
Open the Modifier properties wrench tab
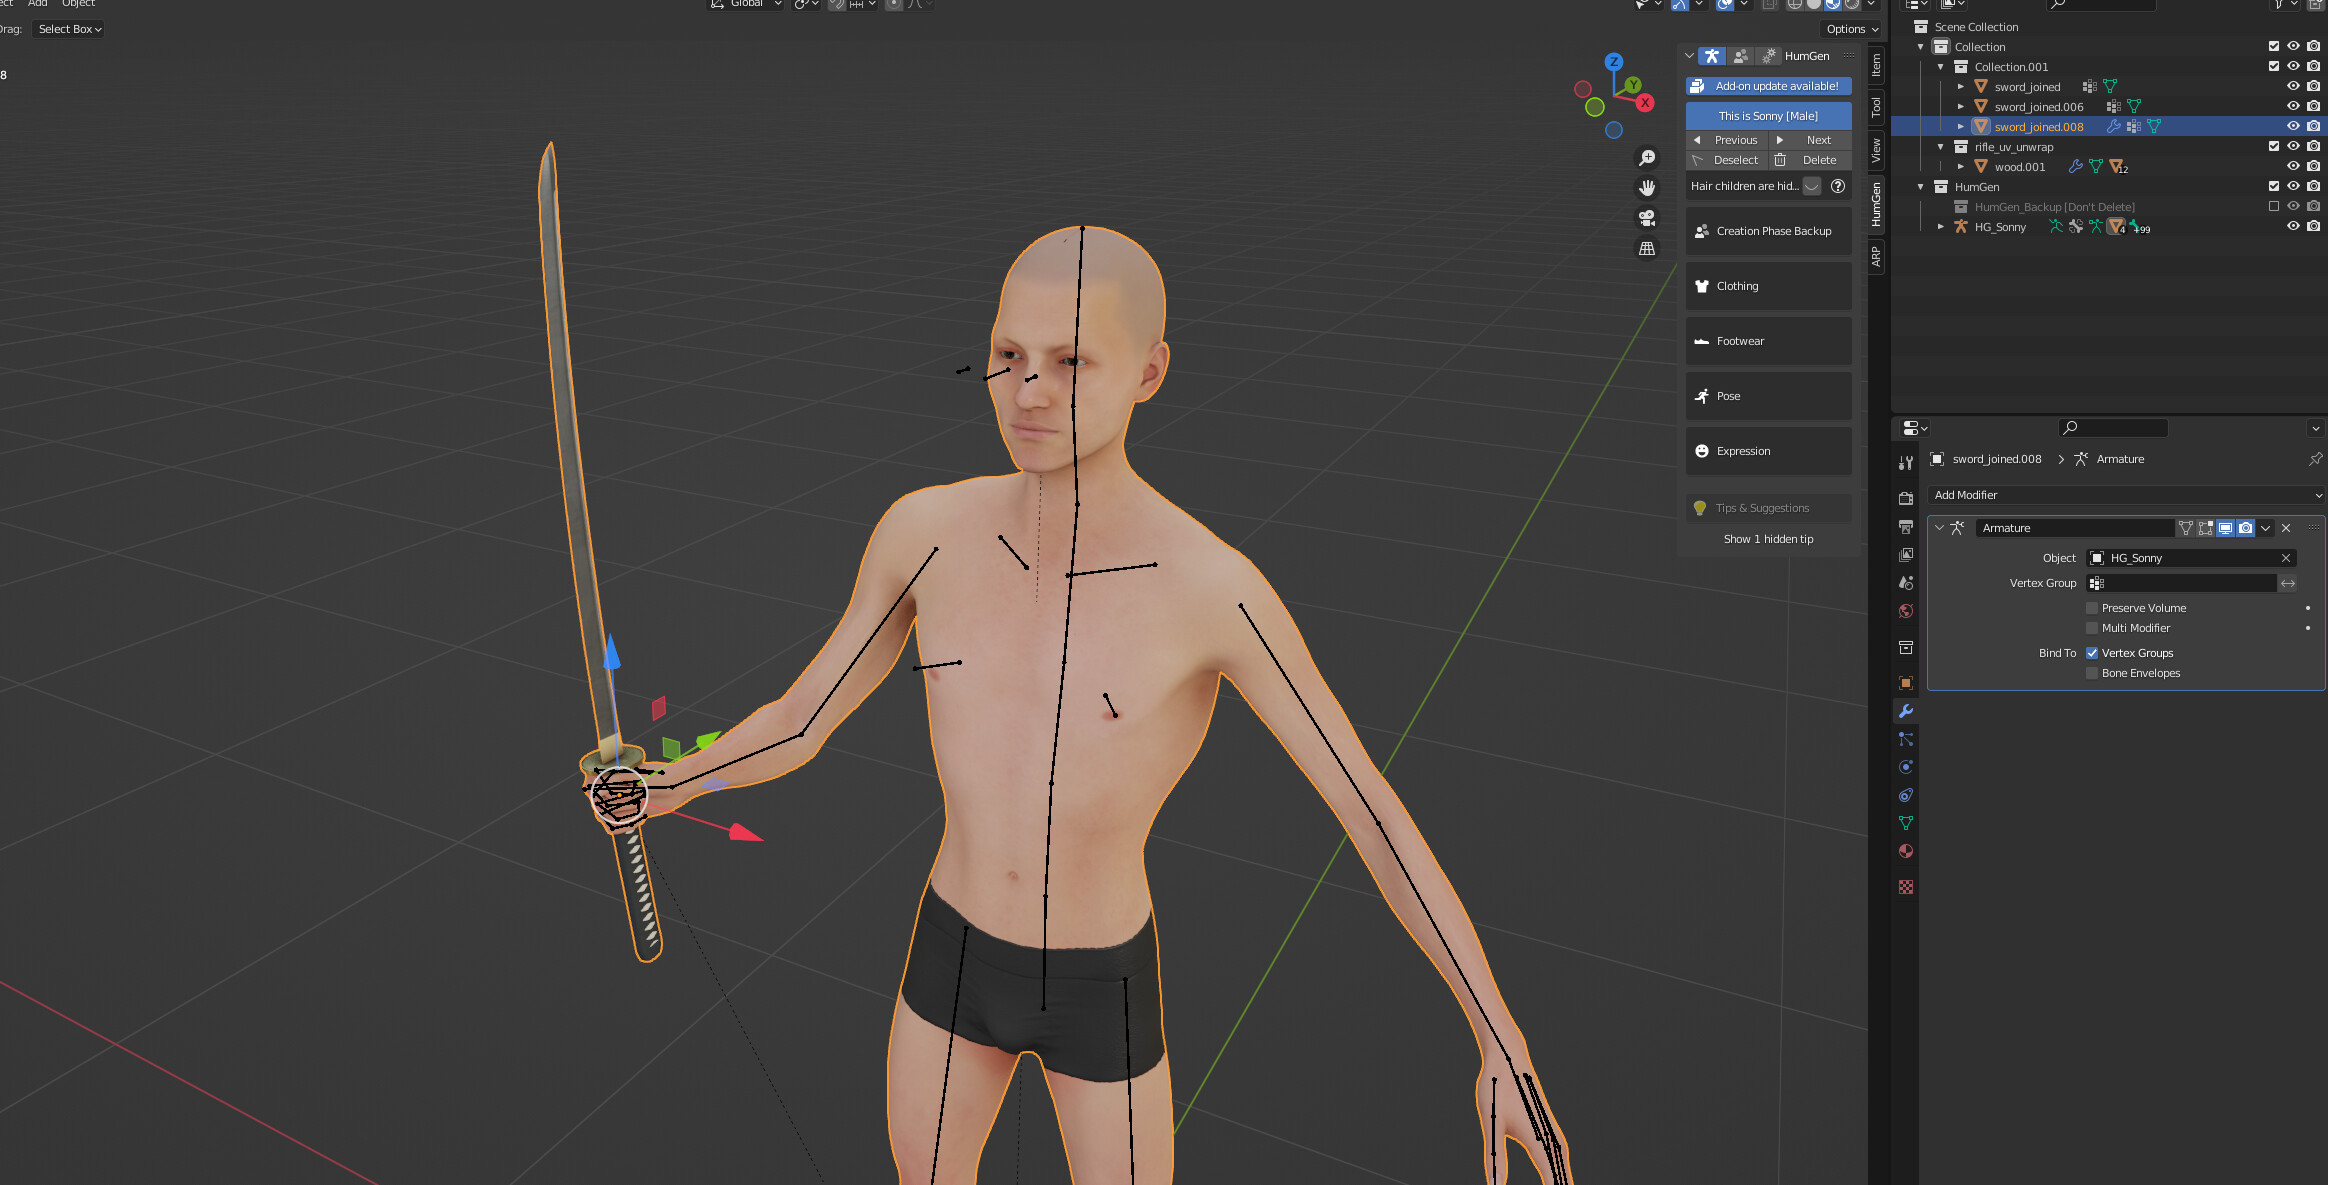[1906, 711]
